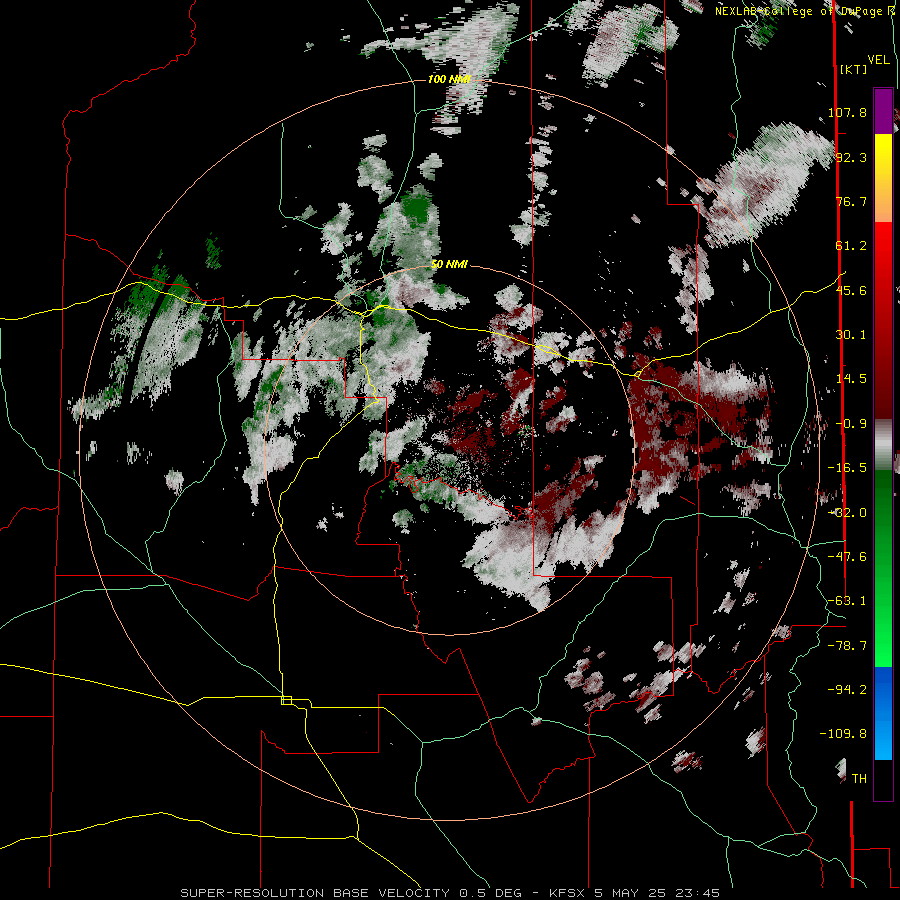
Task: Click the -94.2 scale value
Action: 847,689
